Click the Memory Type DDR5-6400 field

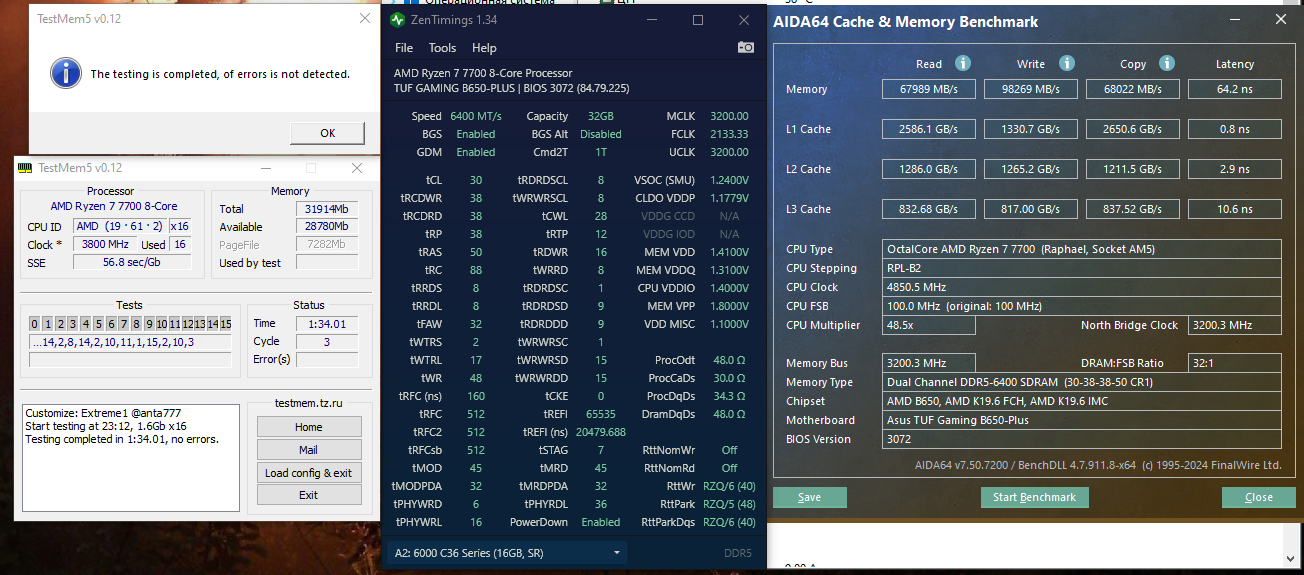coord(1083,382)
